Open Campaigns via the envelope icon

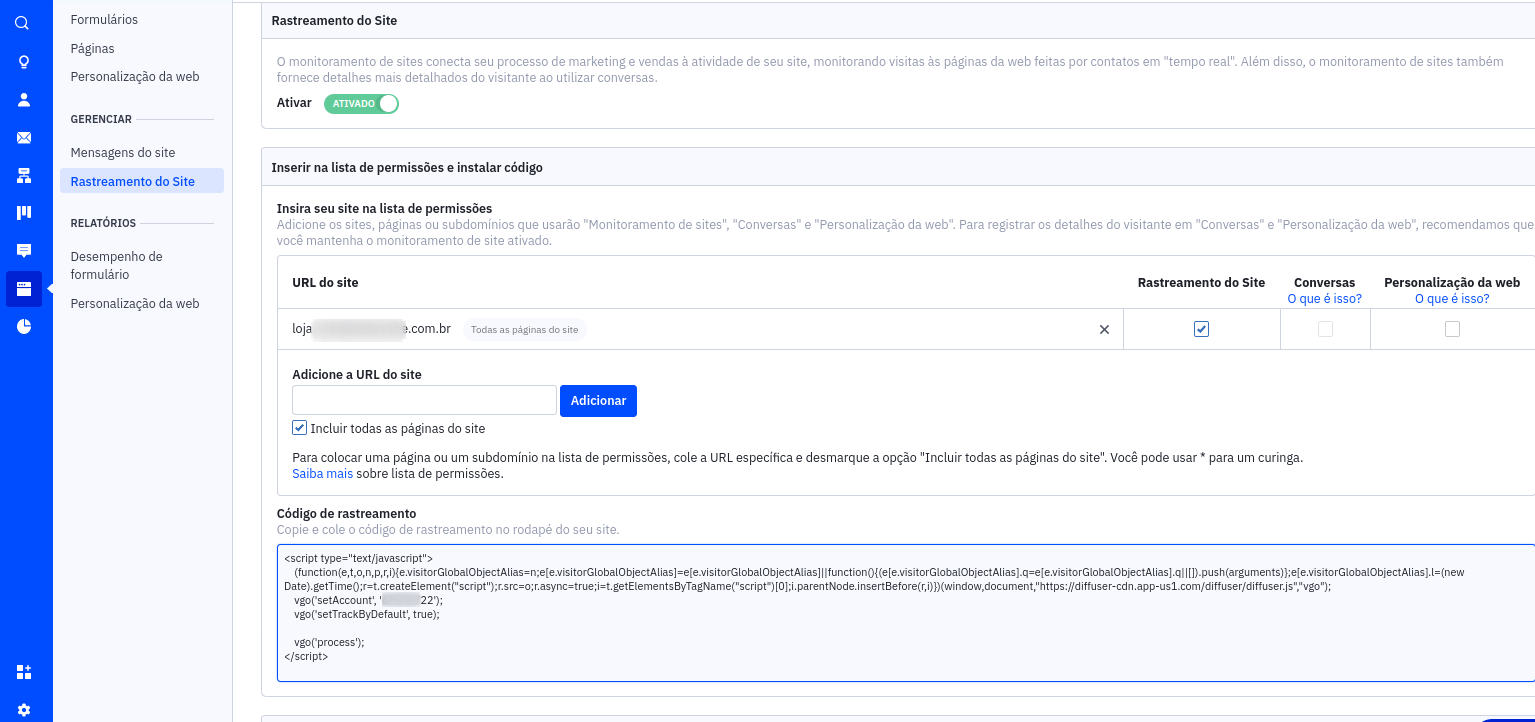(23, 138)
